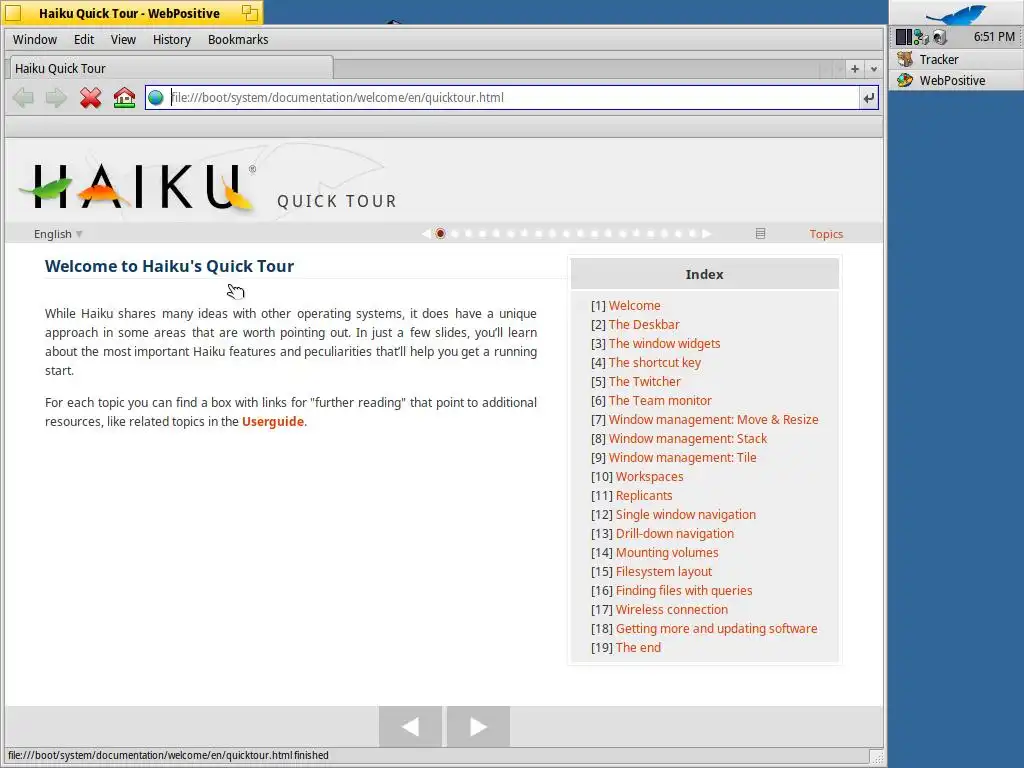Open index link Welcome

pos(634,306)
